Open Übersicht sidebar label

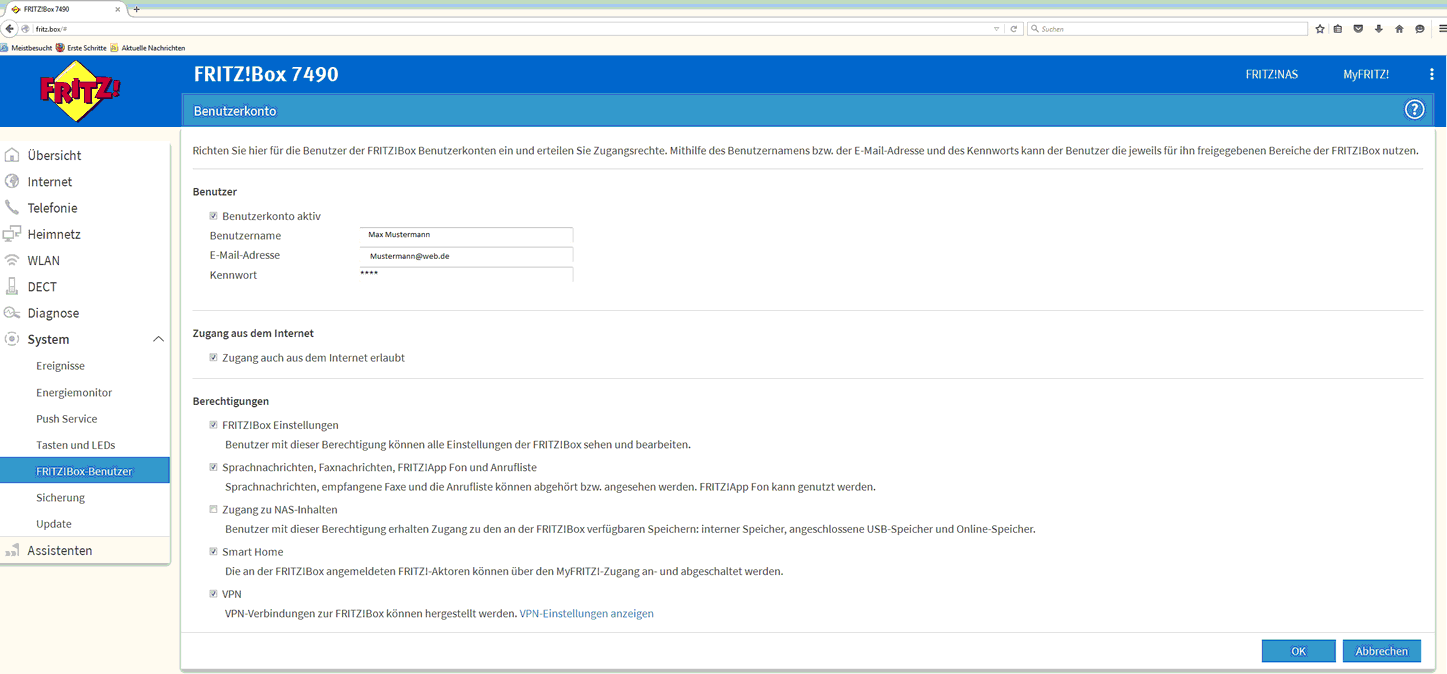[x=54, y=155]
